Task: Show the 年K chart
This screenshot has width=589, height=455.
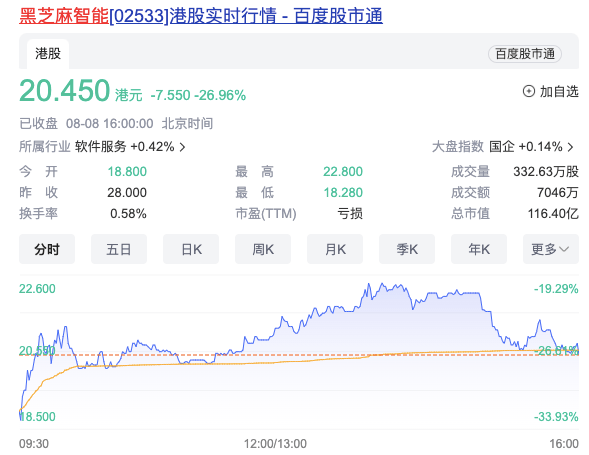Action: [479, 249]
